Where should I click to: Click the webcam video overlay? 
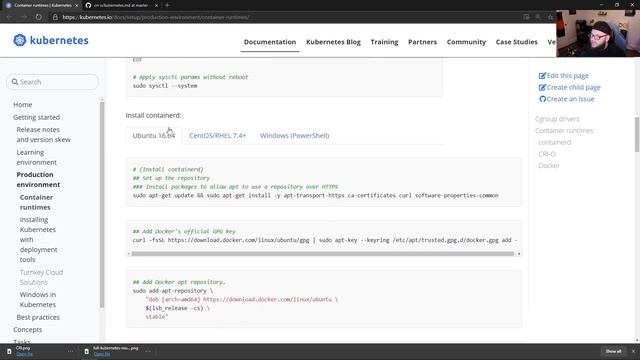[598, 33]
